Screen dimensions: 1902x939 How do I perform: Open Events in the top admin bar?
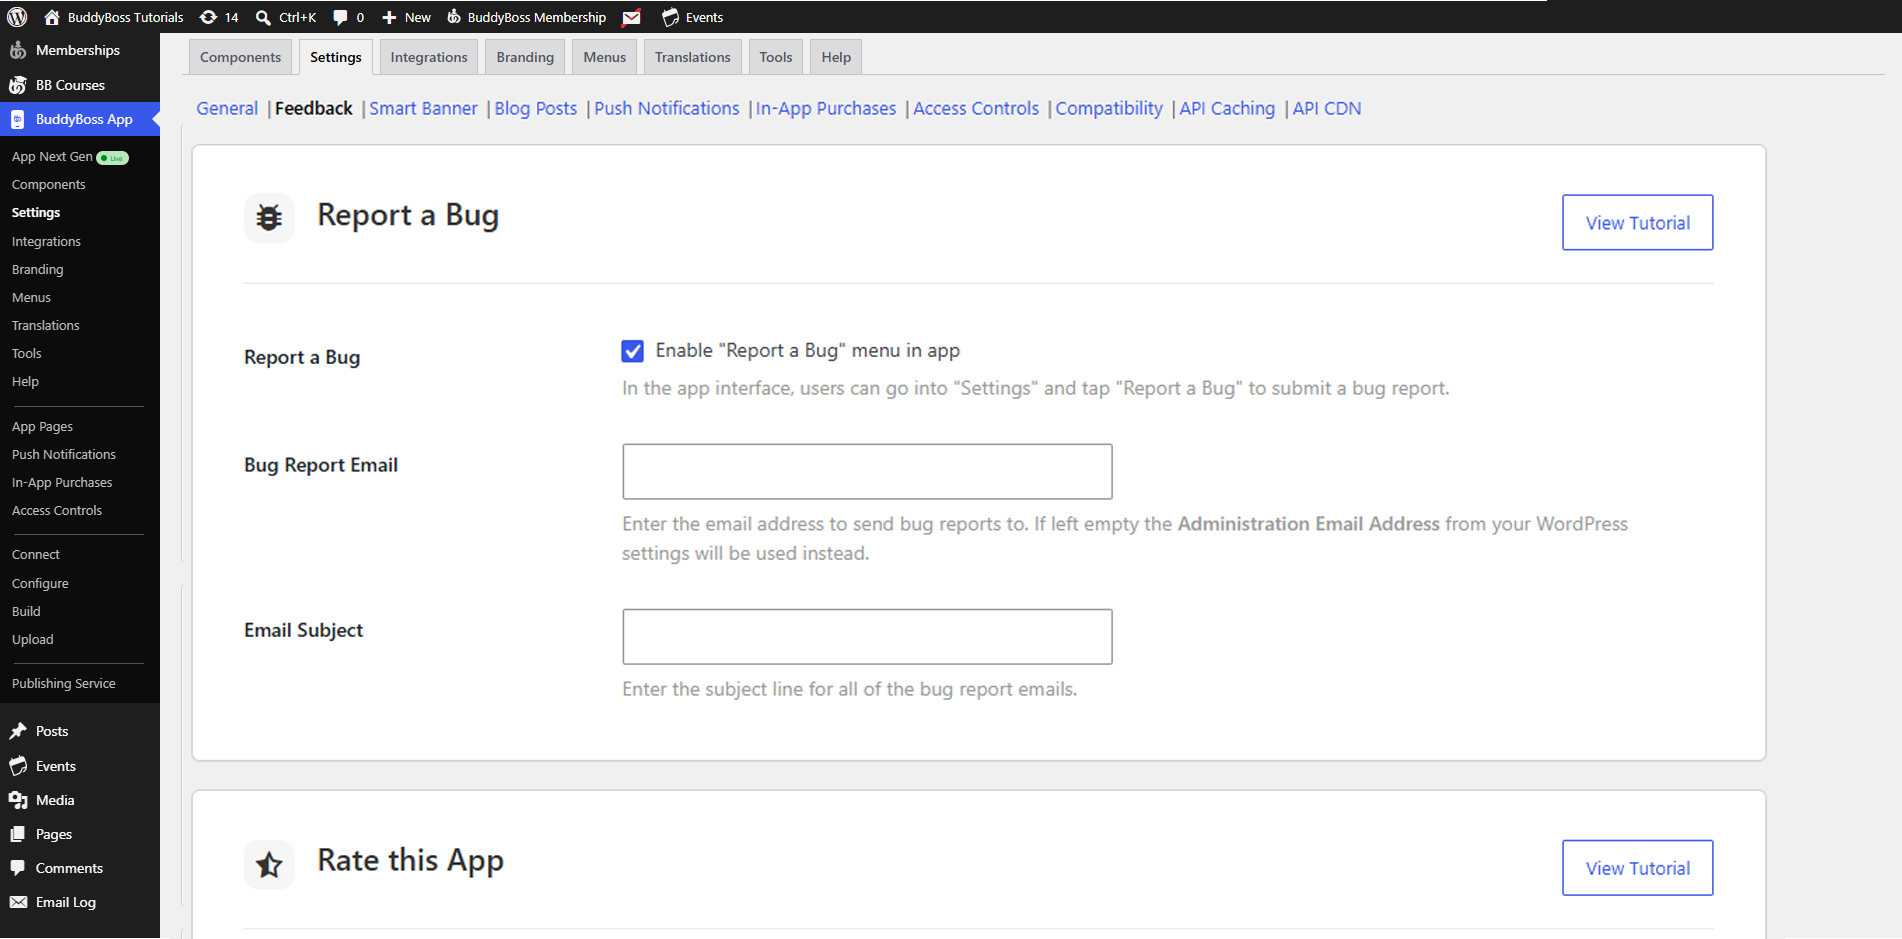pos(692,17)
